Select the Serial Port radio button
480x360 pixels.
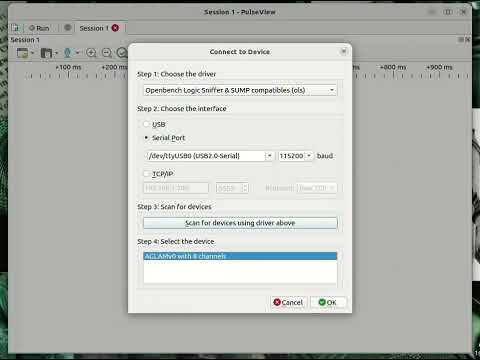tap(146, 137)
